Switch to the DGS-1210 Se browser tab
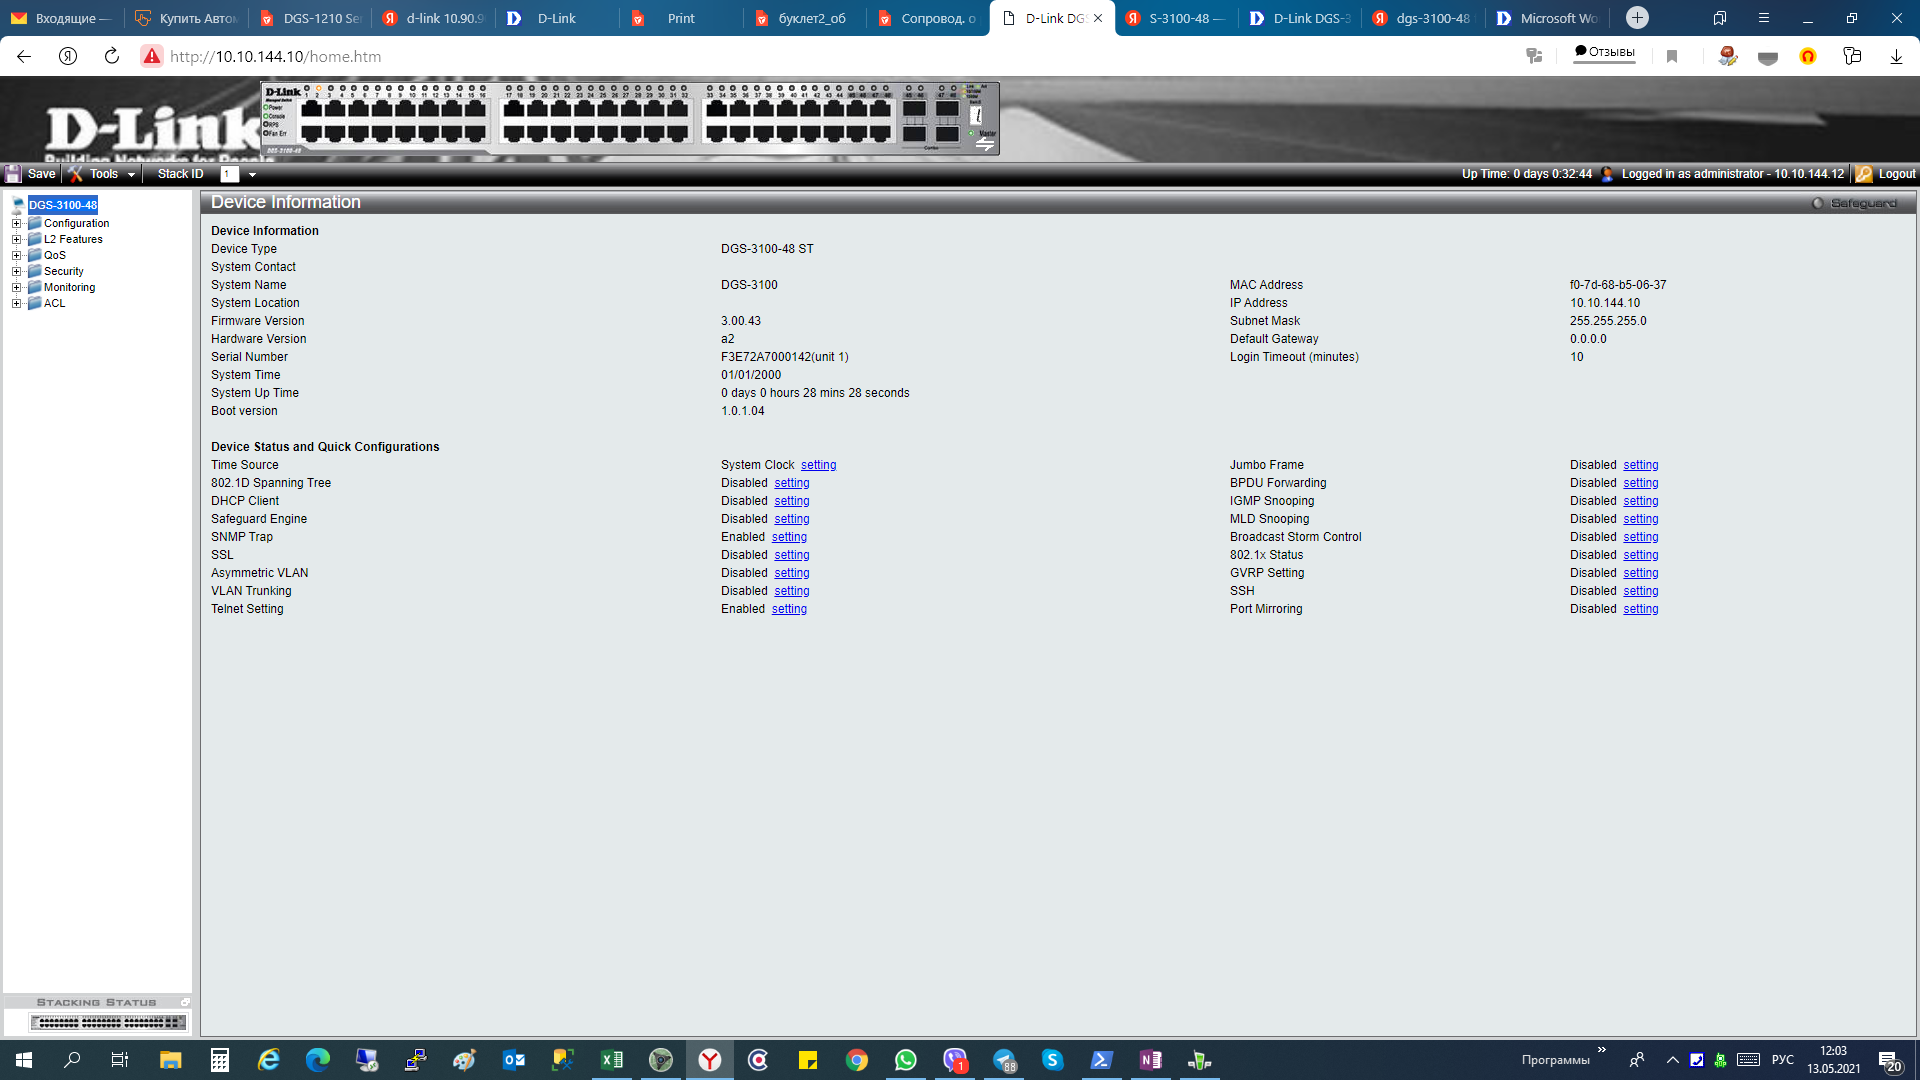 point(311,18)
